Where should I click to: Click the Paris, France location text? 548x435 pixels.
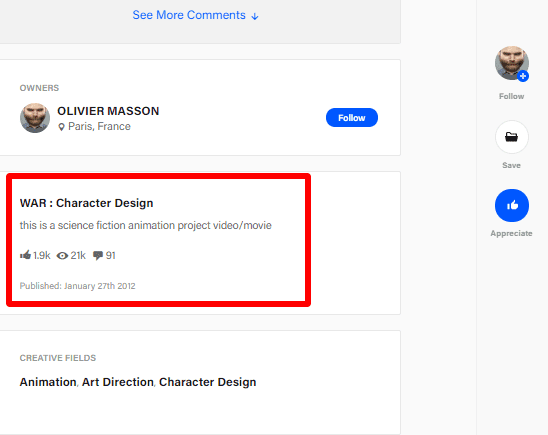click(x=99, y=126)
